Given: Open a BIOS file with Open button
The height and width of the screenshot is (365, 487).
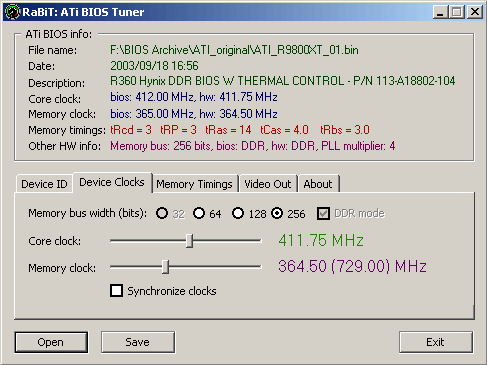Looking at the screenshot, I should point(51,342).
